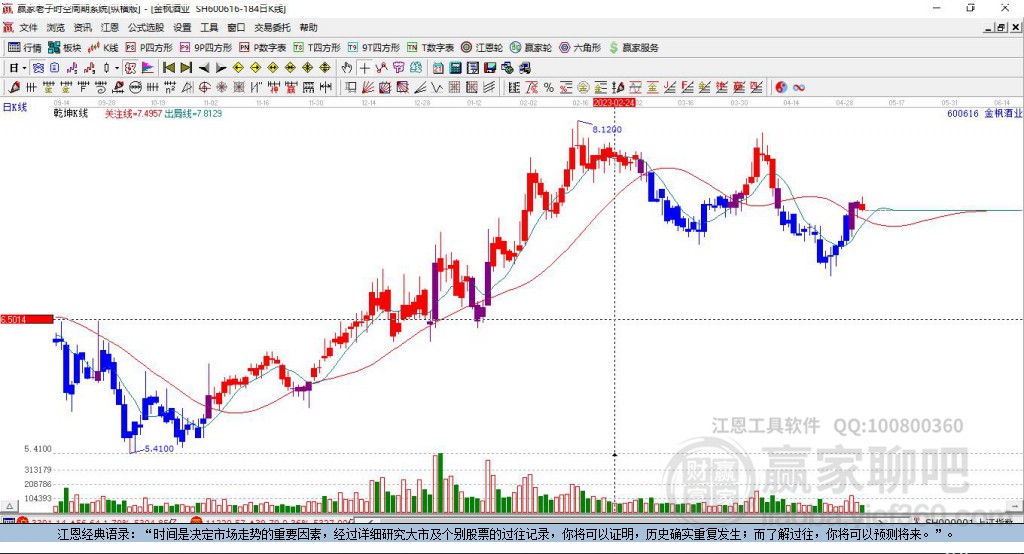Click the 关注线=7.4957 label
Viewport: 1024px width, 554px height.
tap(133, 114)
